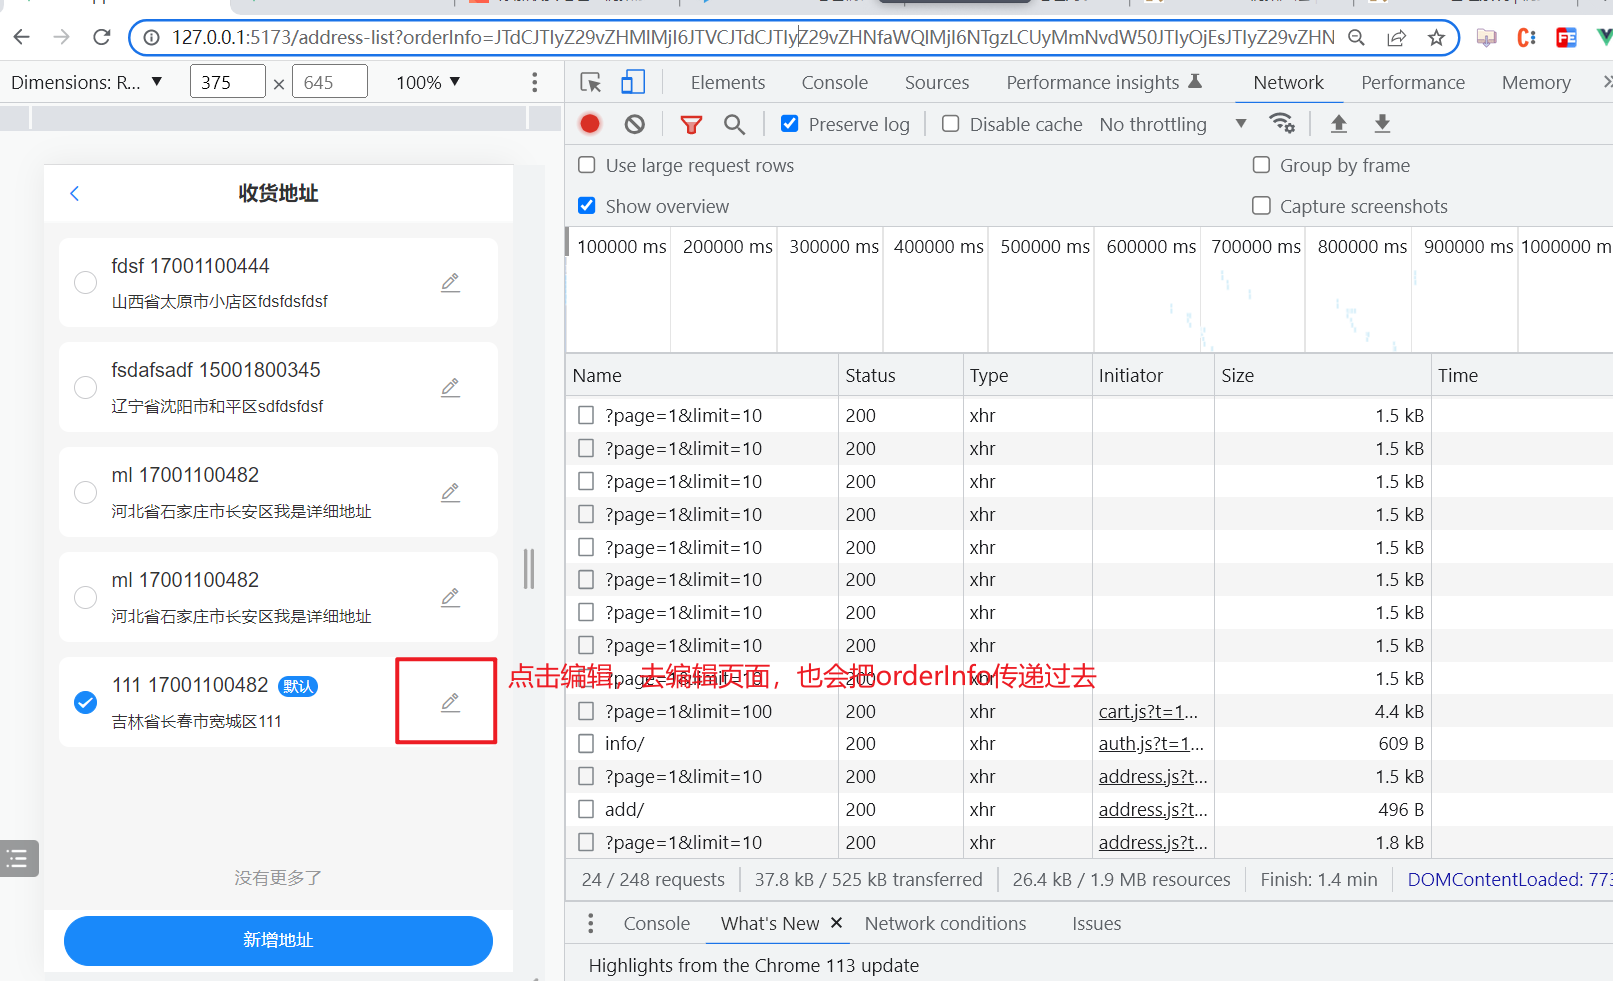Image resolution: width=1613 pixels, height=981 pixels.
Task: Click the browser forward arrow
Action: [62, 38]
